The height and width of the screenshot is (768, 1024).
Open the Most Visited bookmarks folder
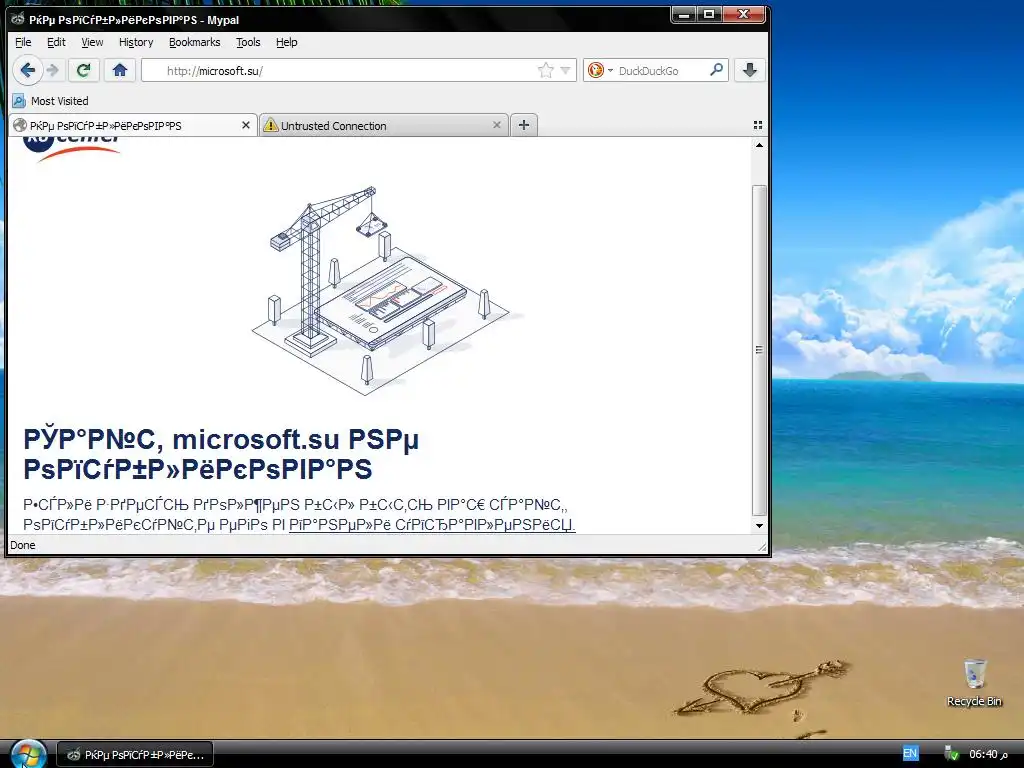[x=51, y=101]
